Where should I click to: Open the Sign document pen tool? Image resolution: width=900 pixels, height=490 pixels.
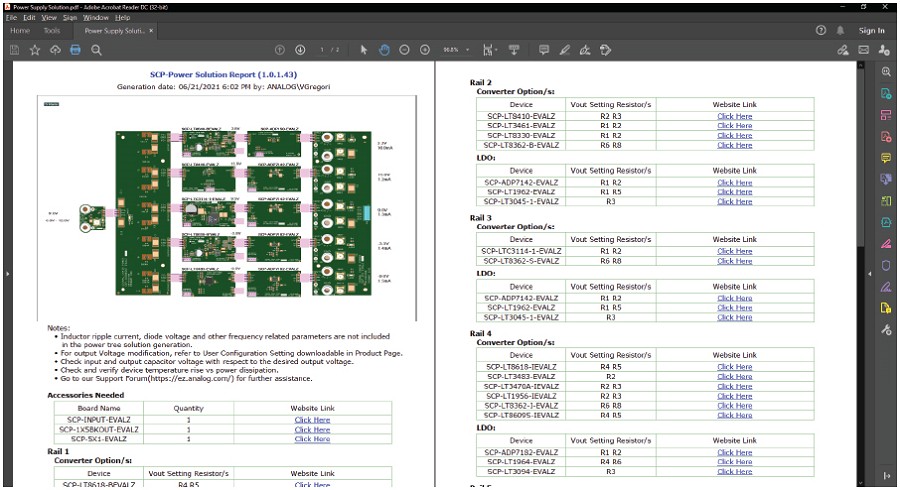pyautogui.click(x=585, y=50)
